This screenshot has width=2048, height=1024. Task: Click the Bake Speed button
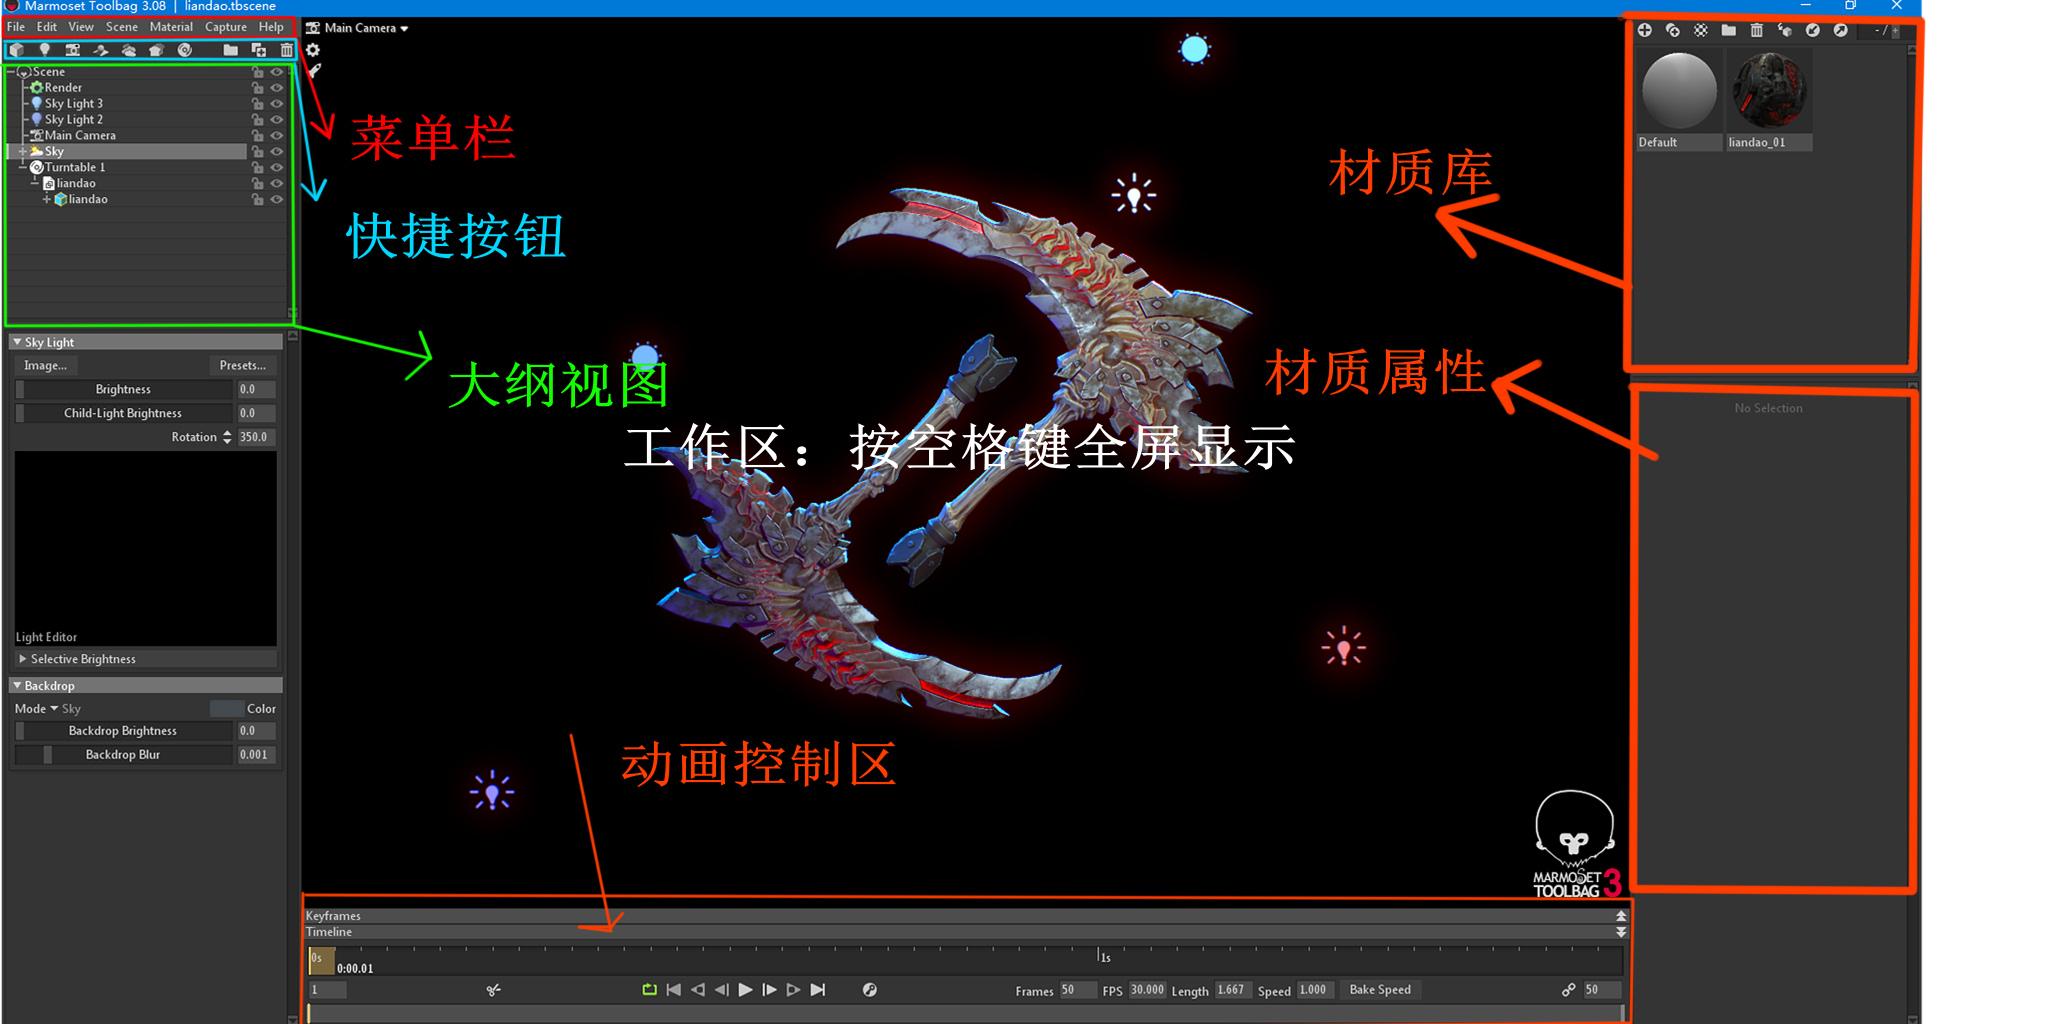[x=1380, y=990]
